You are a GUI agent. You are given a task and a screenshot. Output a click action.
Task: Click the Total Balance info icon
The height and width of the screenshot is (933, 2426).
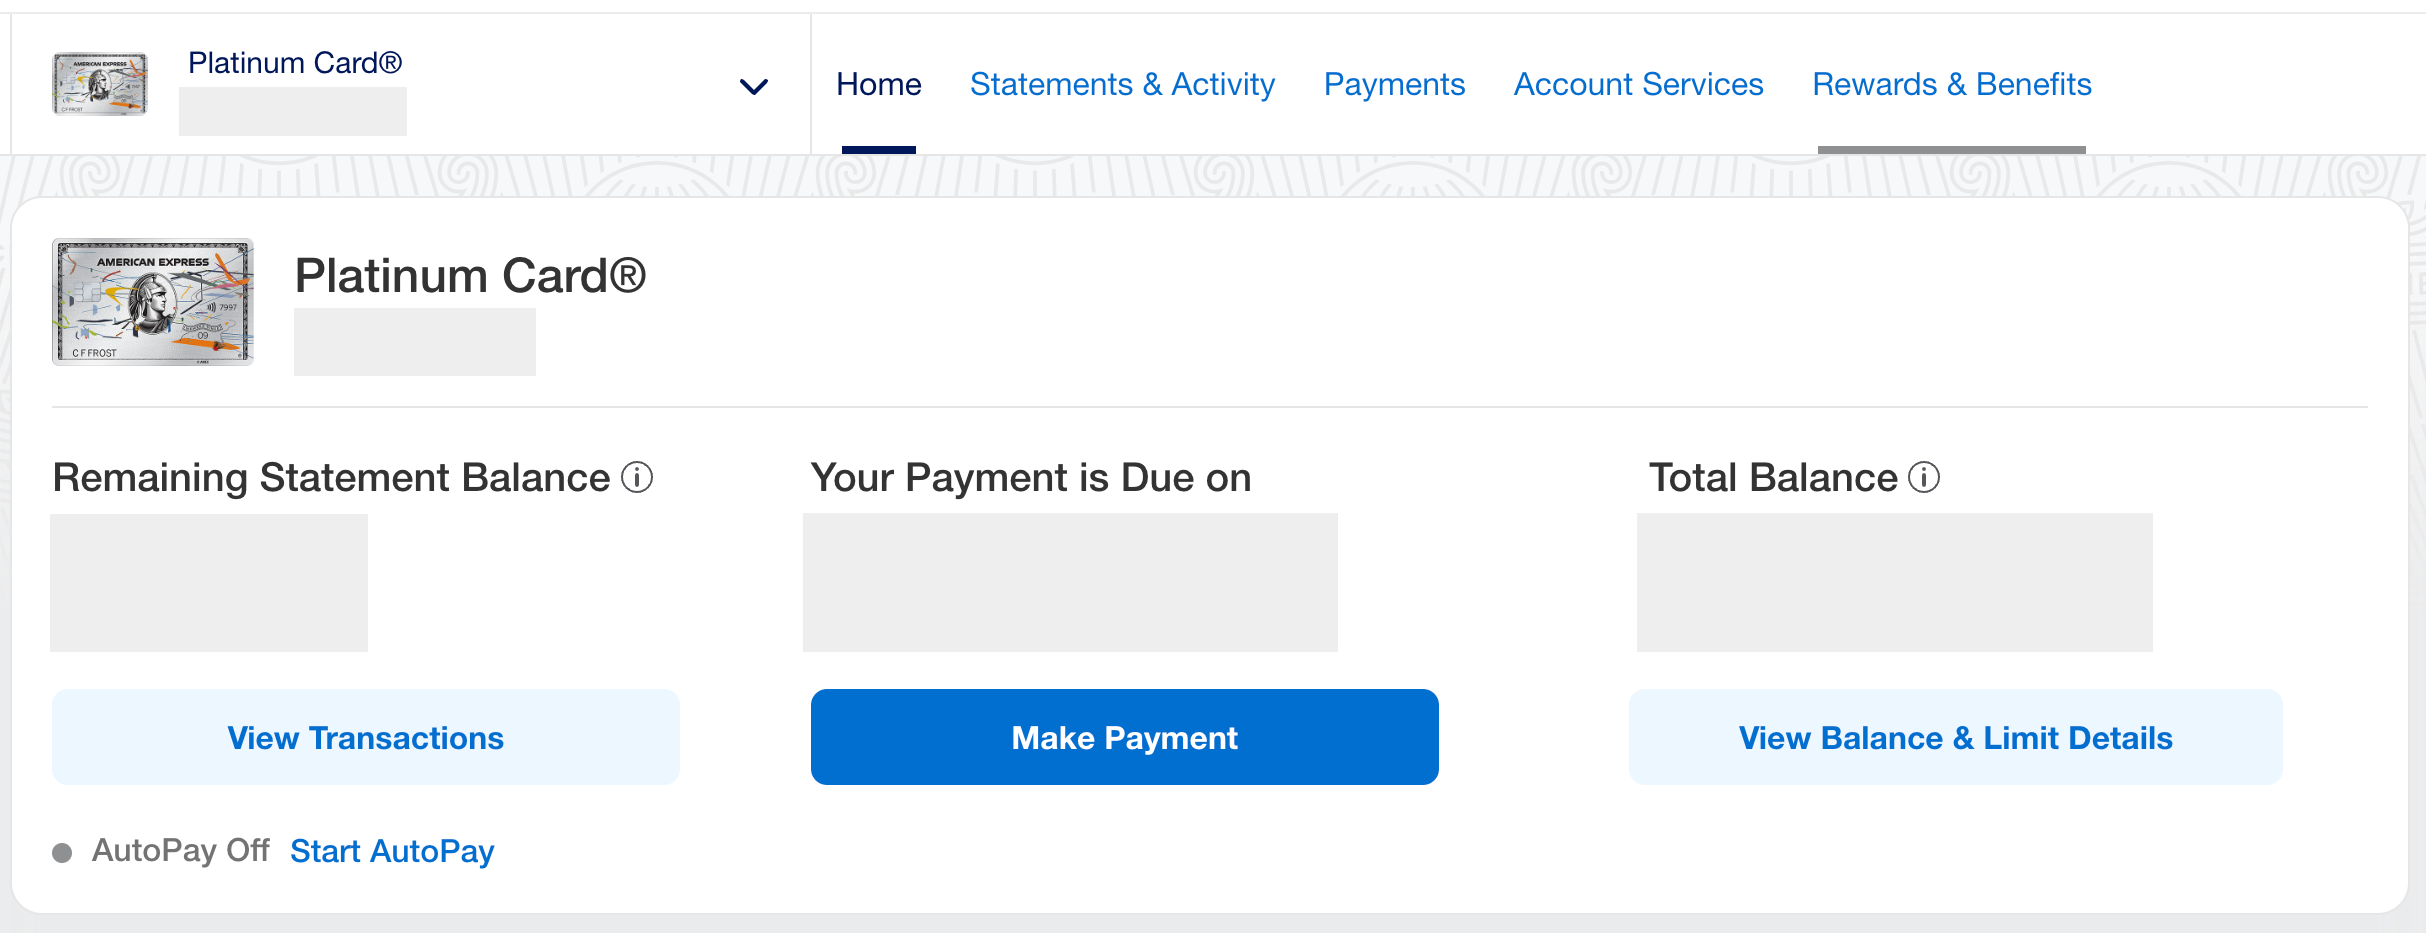tap(1924, 478)
